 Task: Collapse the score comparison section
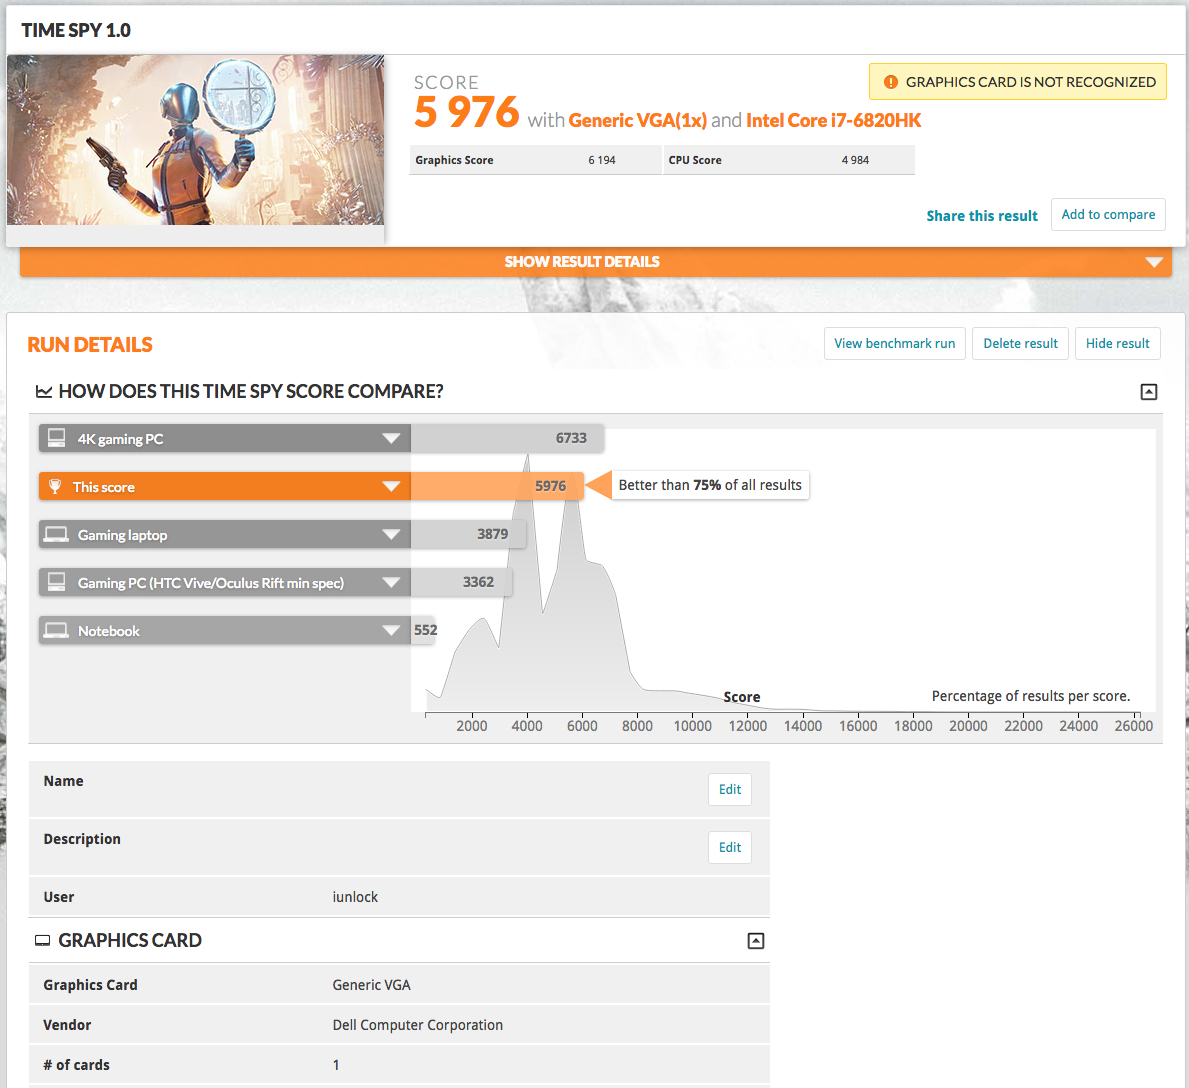[x=1149, y=392]
